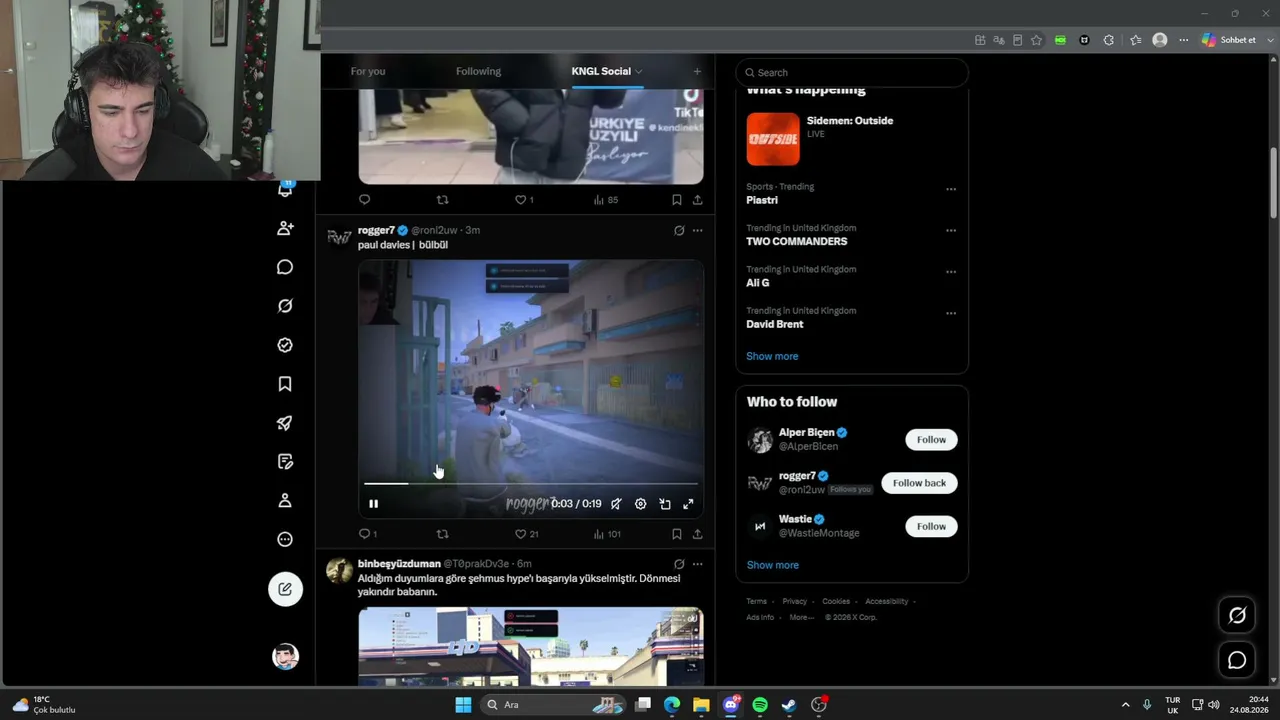Show more Who to follow suggestions
1280x720 pixels.
773,565
